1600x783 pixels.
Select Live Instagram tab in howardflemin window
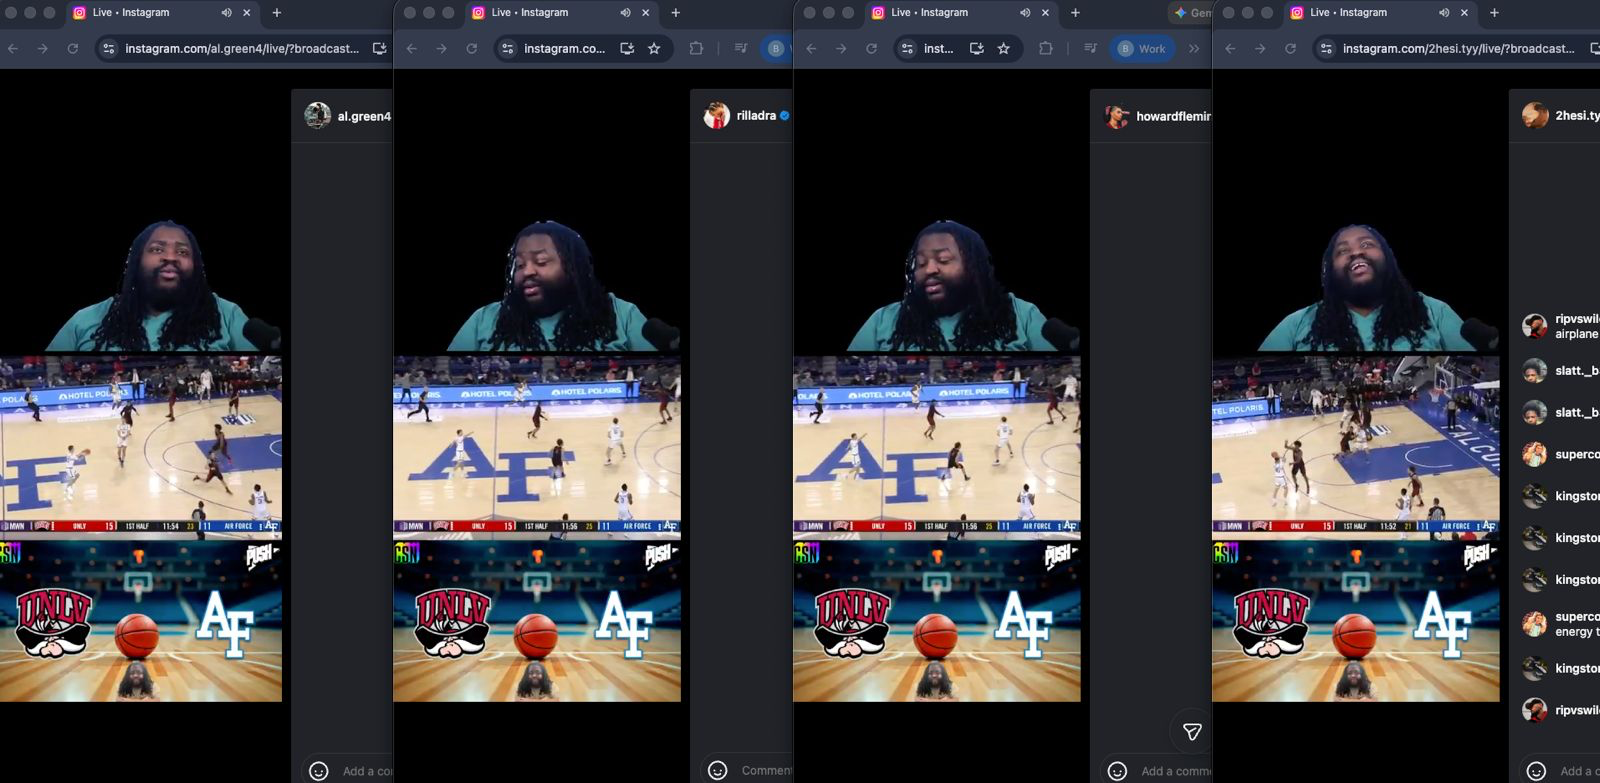(x=960, y=13)
